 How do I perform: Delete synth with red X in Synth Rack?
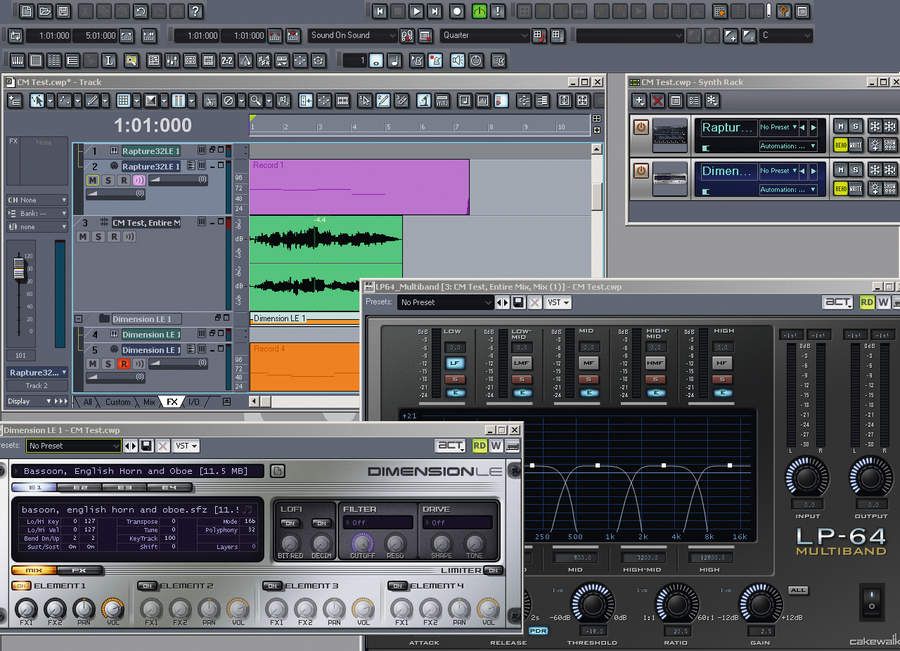coord(657,101)
